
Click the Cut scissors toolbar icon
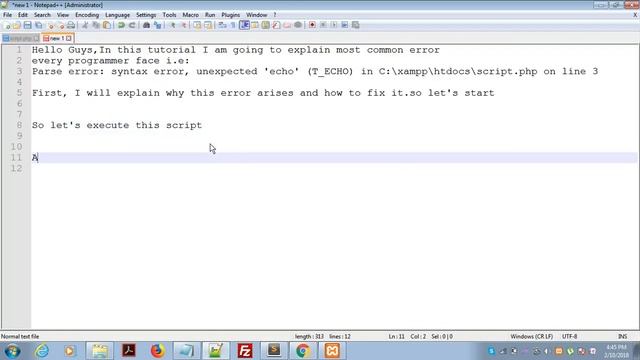(x=85, y=25)
